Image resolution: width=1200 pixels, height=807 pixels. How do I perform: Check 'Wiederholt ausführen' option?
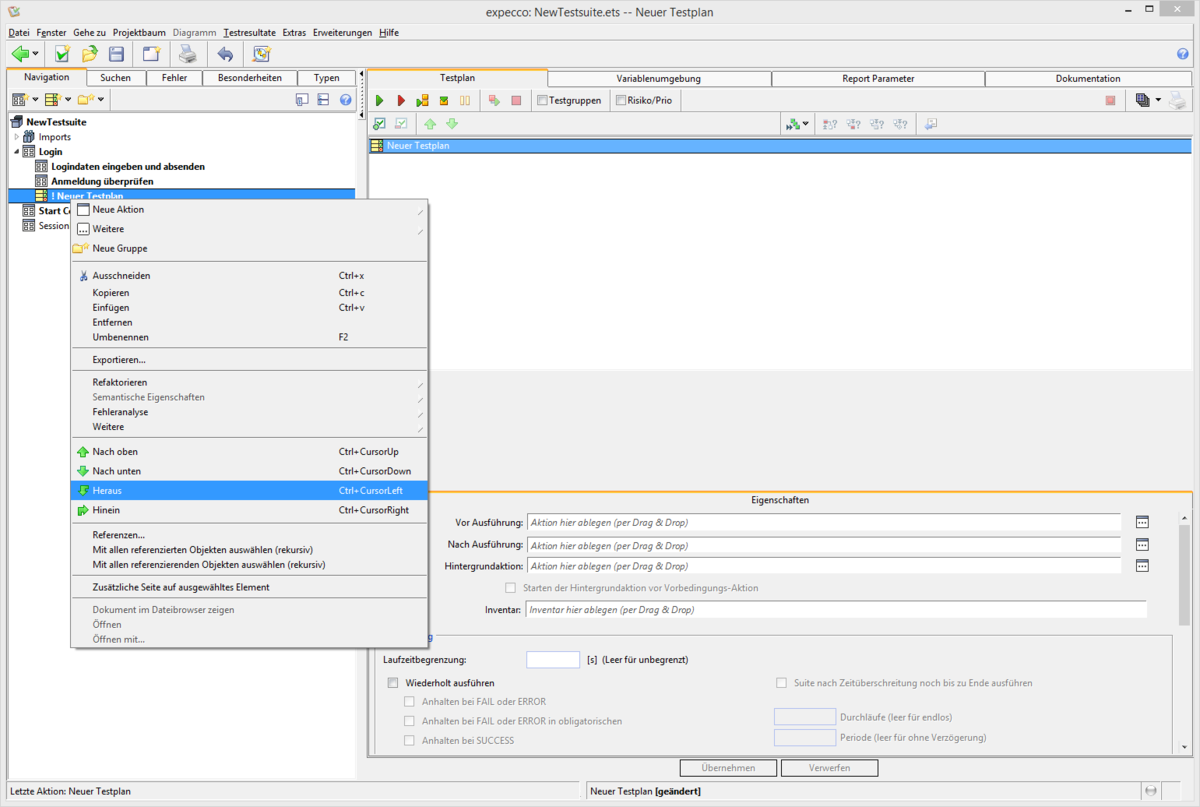[393, 682]
